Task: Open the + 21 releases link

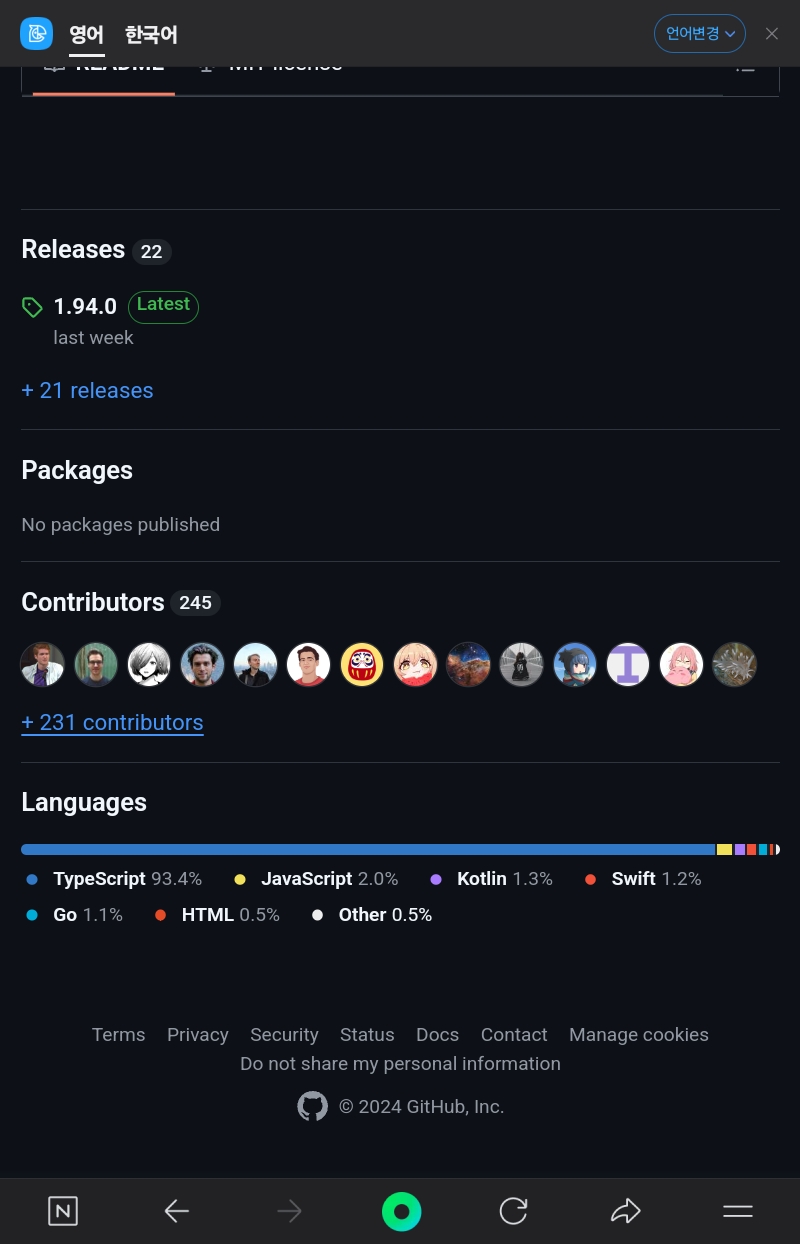Action: (x=87, y=390)
